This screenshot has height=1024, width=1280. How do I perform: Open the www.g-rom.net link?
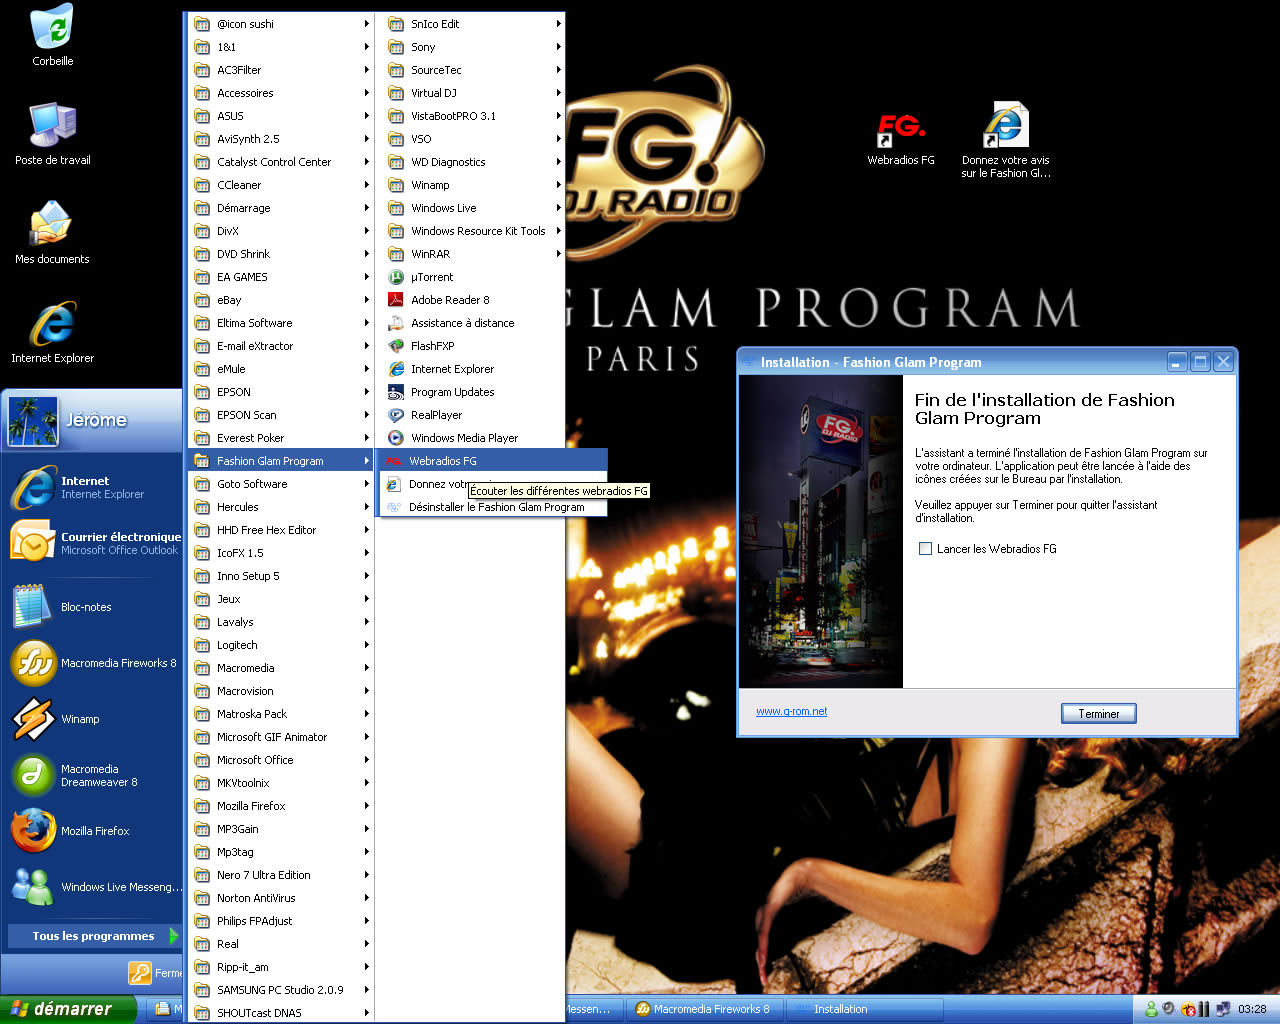(x=791, y=711)
